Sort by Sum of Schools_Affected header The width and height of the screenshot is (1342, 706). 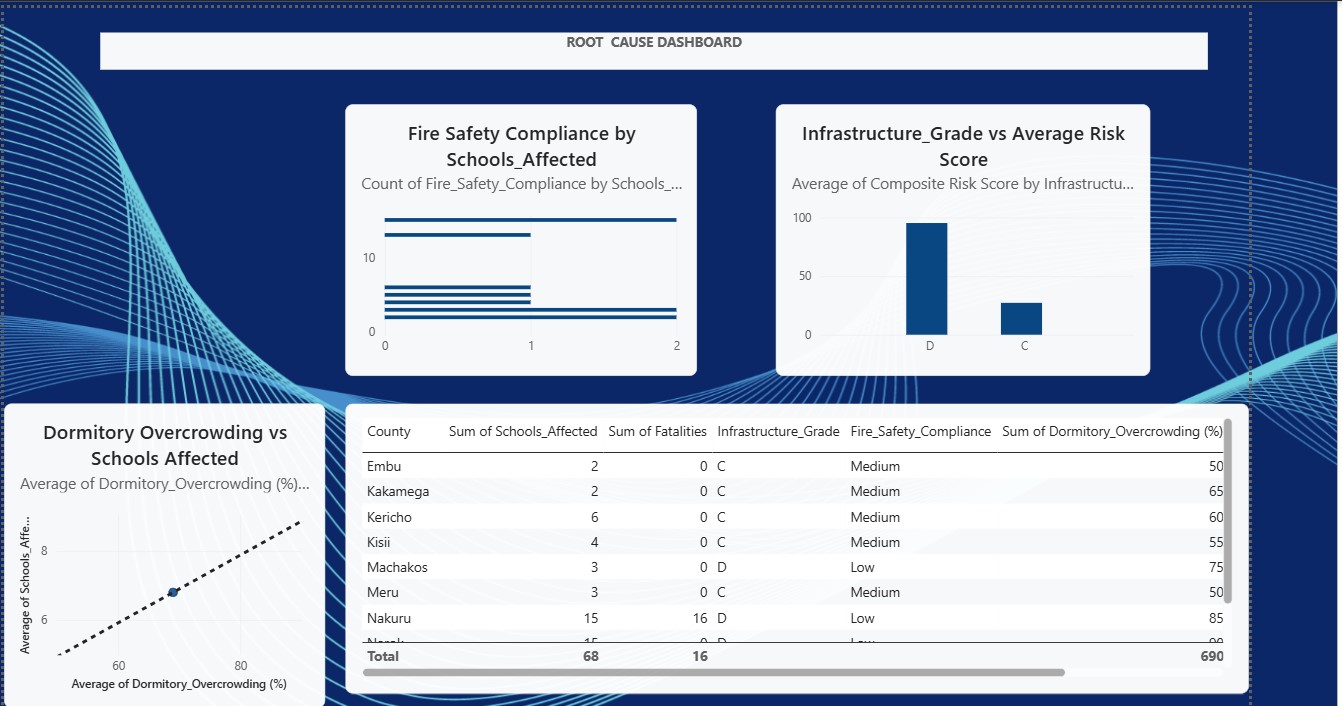pyautogui.click(x=522, y=432)
